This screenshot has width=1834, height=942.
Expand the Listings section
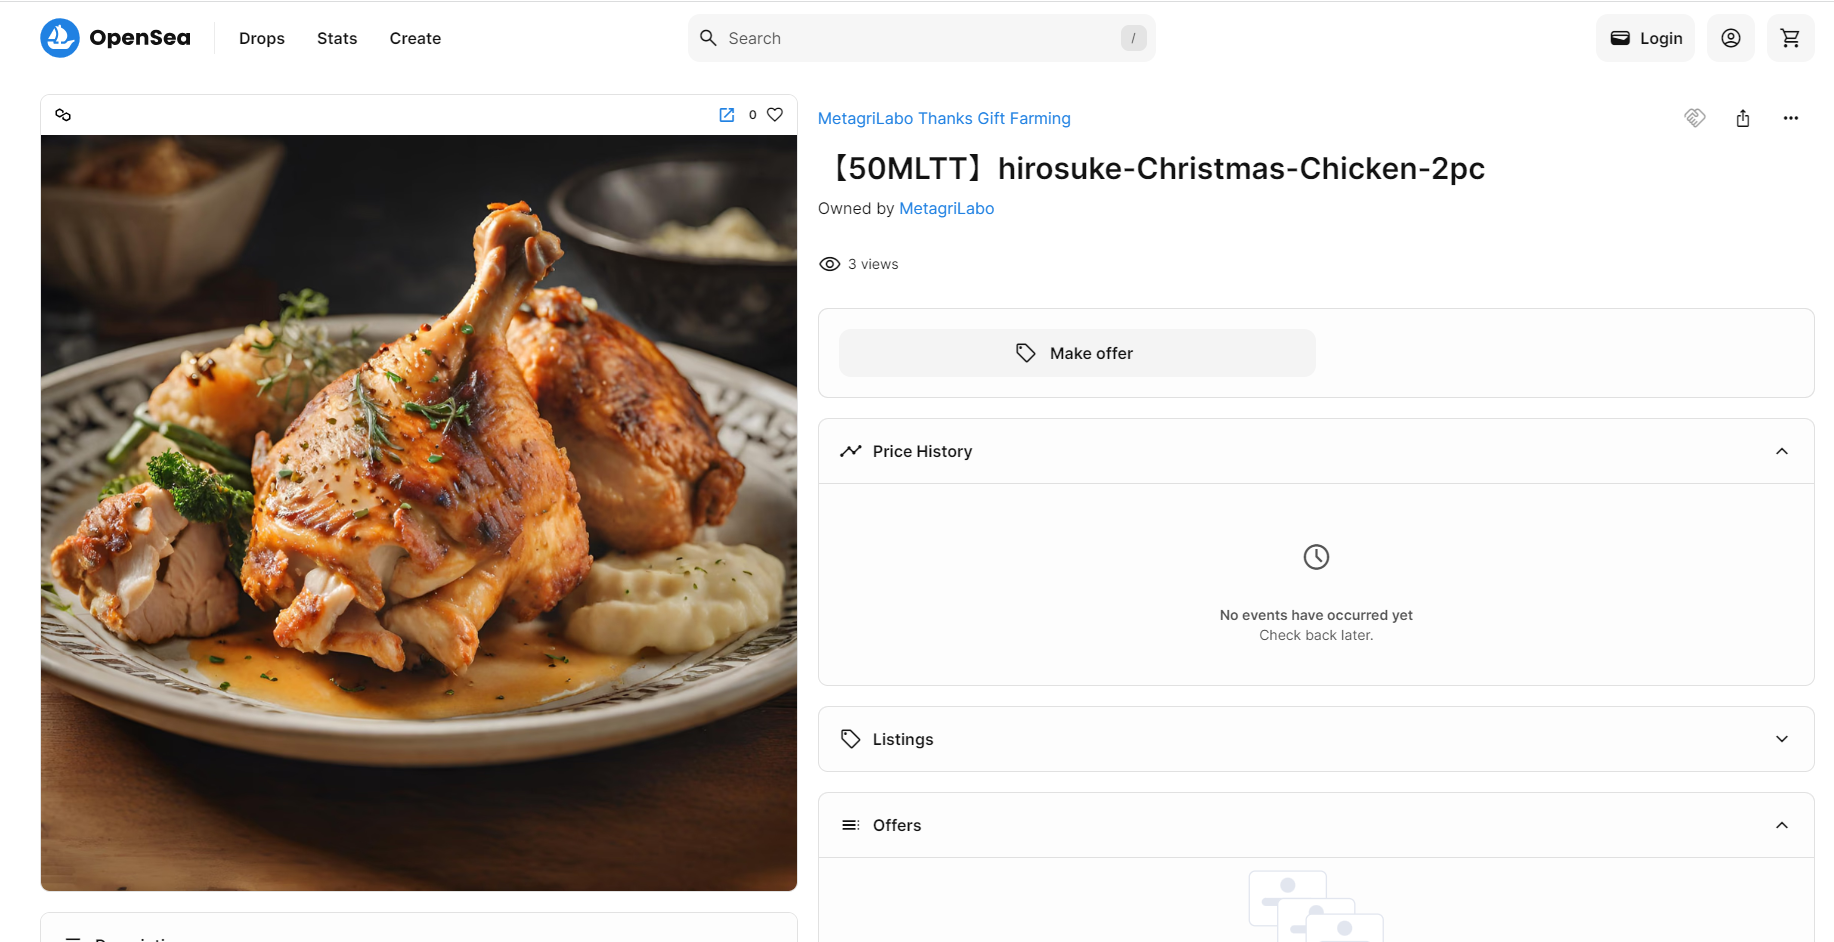pyautogui.click(x=1781, y=739)
